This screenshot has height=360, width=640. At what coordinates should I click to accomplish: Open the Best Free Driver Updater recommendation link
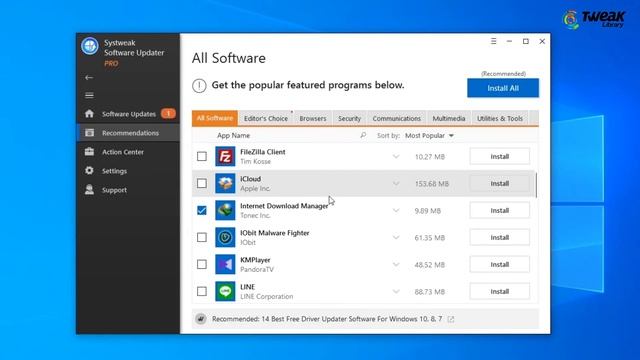pos(327,319)
